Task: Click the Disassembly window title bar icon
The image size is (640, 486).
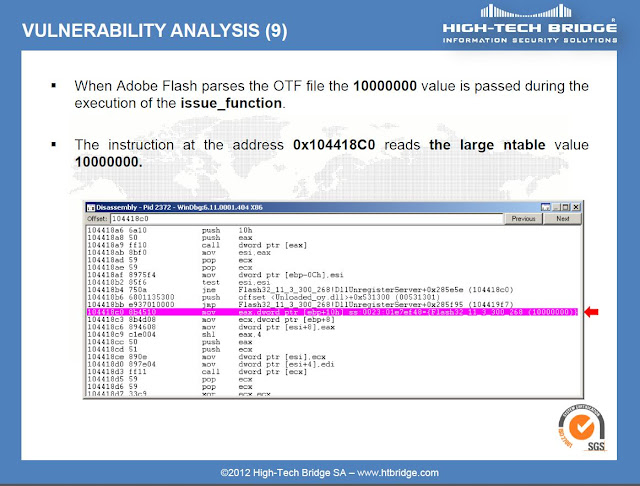Action: coord(91,207)
